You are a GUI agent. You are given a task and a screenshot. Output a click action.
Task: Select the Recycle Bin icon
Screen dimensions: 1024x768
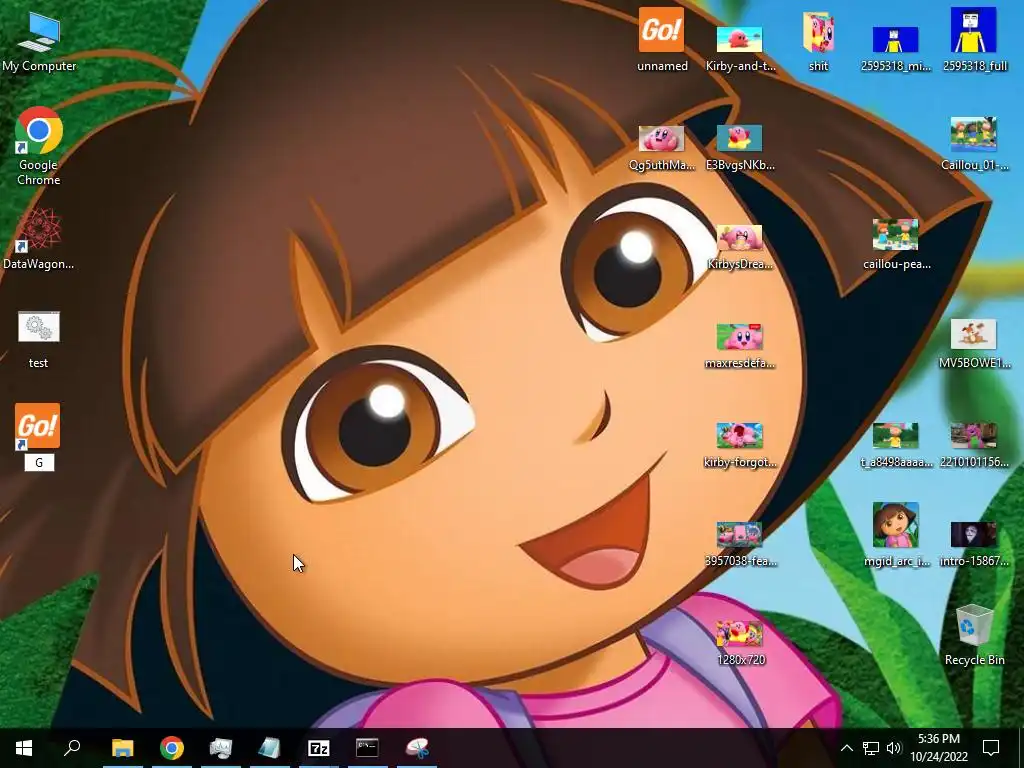click(974, 635)
